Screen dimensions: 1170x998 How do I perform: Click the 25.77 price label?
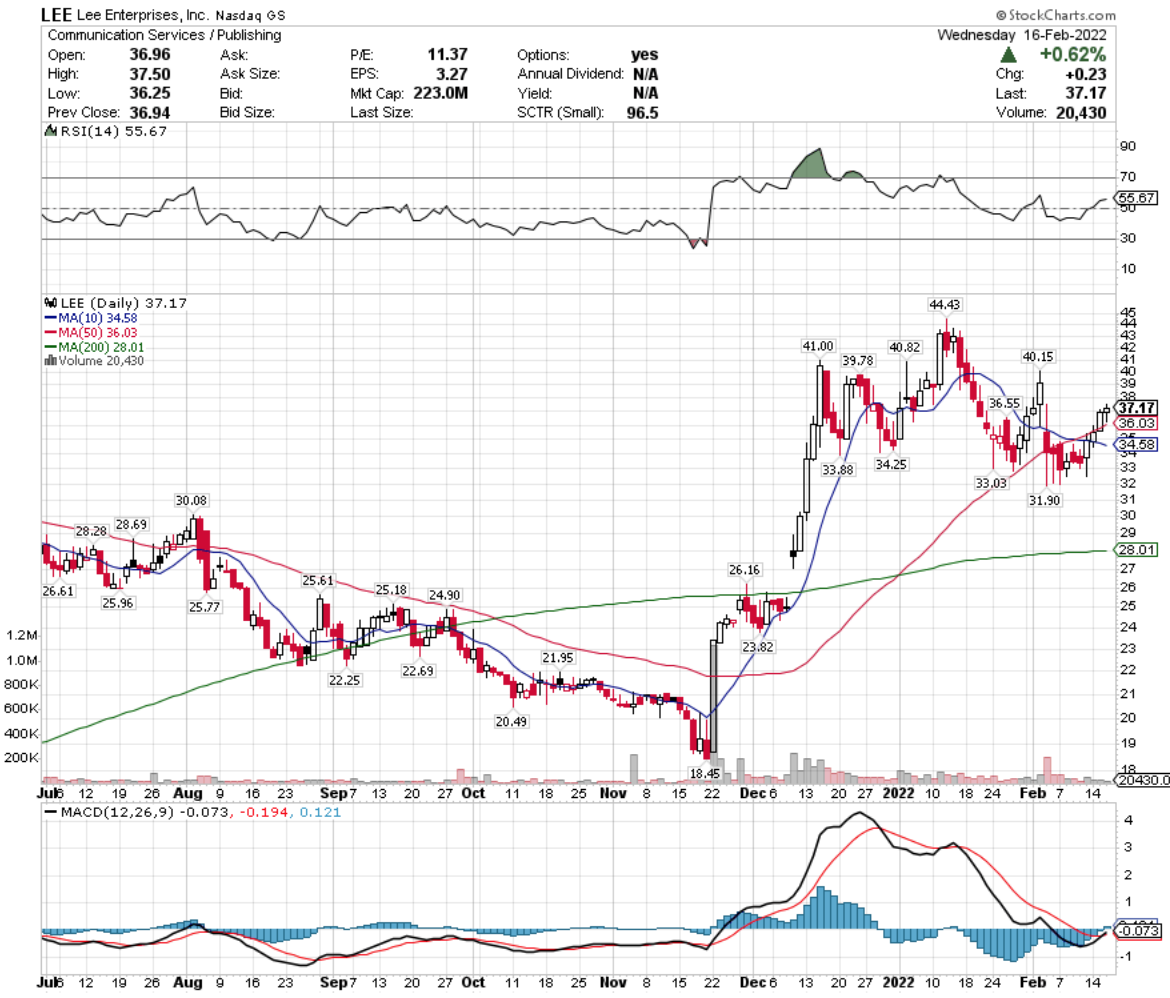(x=204, y=607)
